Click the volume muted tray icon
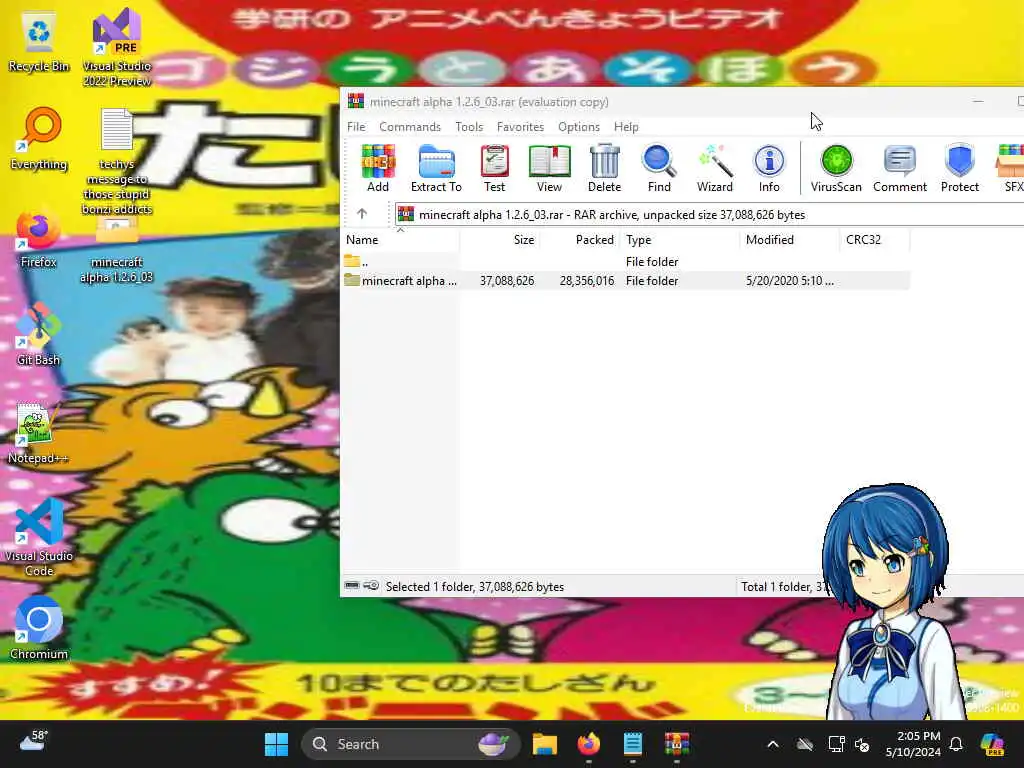This screenshot has height=768, width=1024. 863,744
